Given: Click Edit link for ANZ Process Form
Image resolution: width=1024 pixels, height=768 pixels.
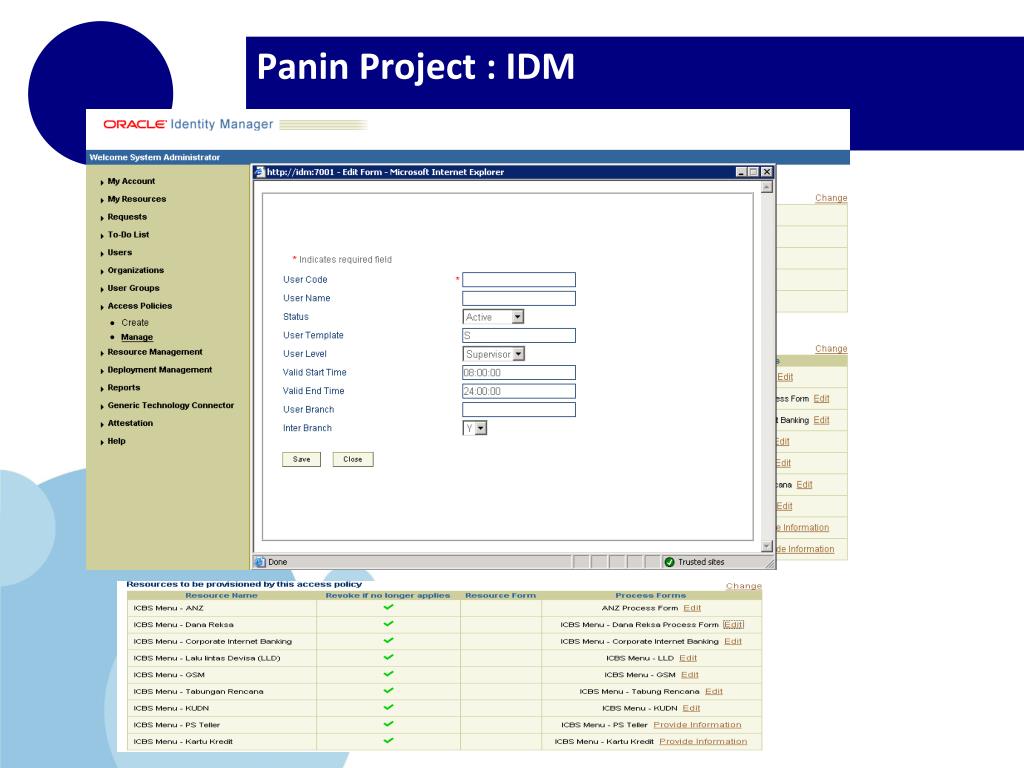Looking at the screenshot, I should (x=692, y=608).
